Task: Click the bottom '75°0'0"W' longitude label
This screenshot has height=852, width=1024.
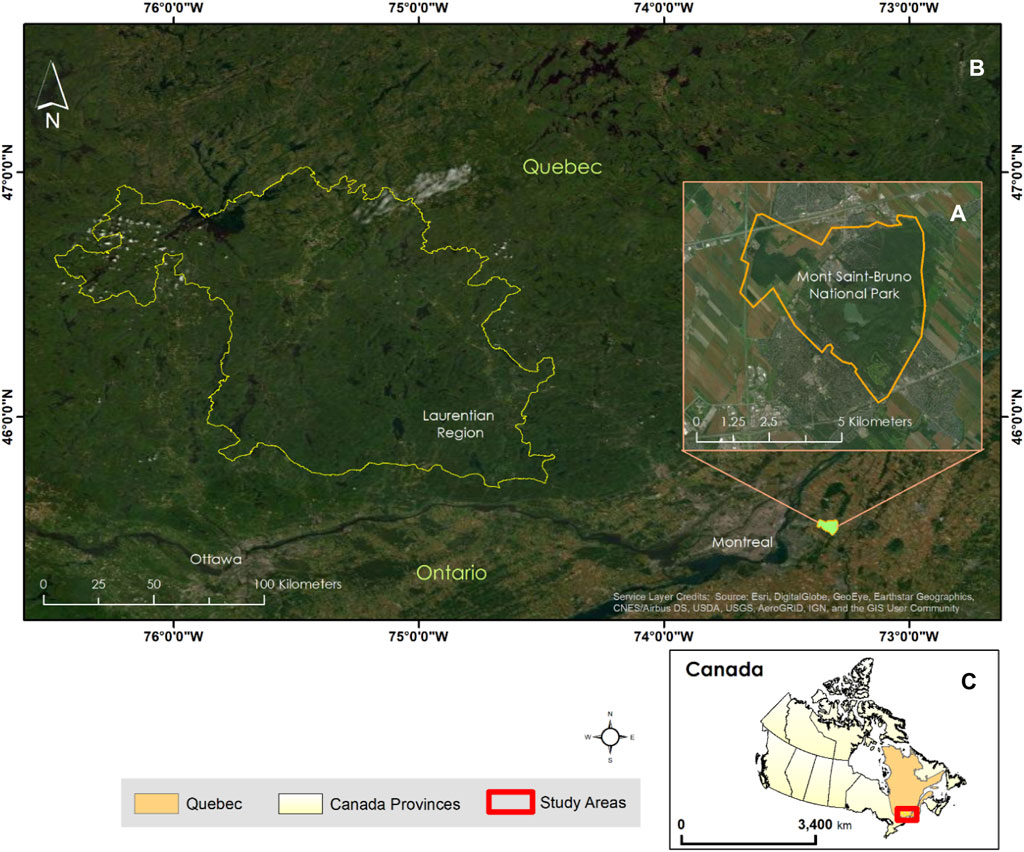Action: (419, 636)
